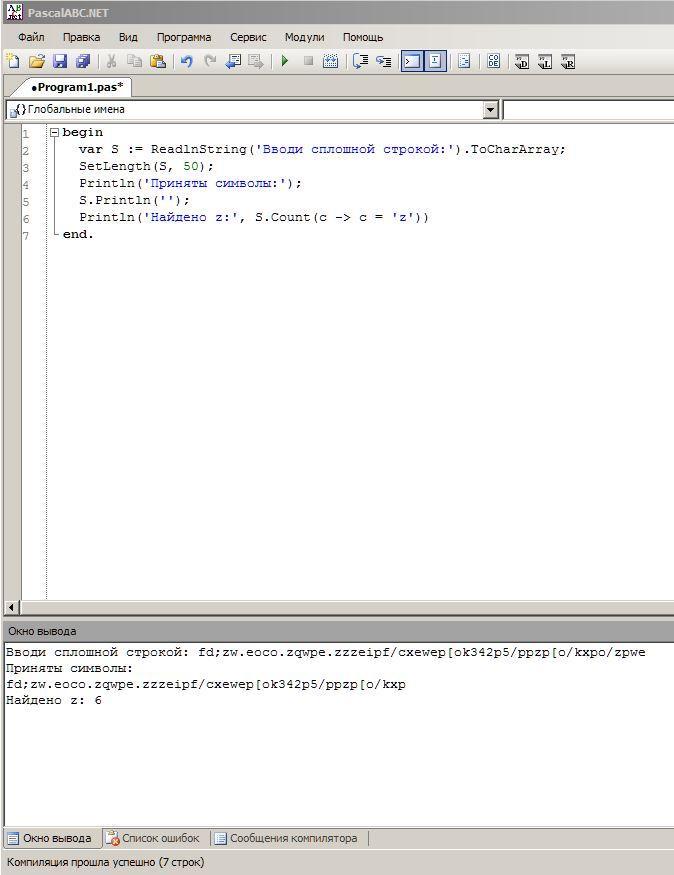
Task: Expand the Глобальные имена dropdown arrow
Action: tap(490, 109)
